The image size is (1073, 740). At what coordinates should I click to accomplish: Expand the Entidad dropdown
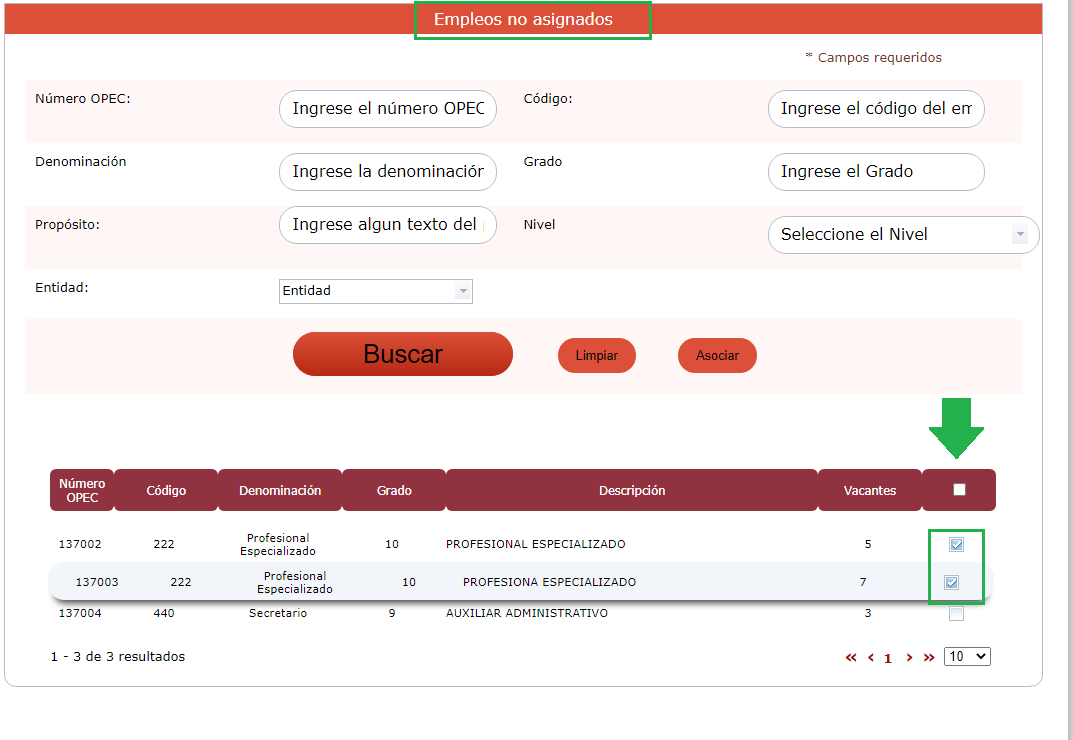click(x=375, y=291)
